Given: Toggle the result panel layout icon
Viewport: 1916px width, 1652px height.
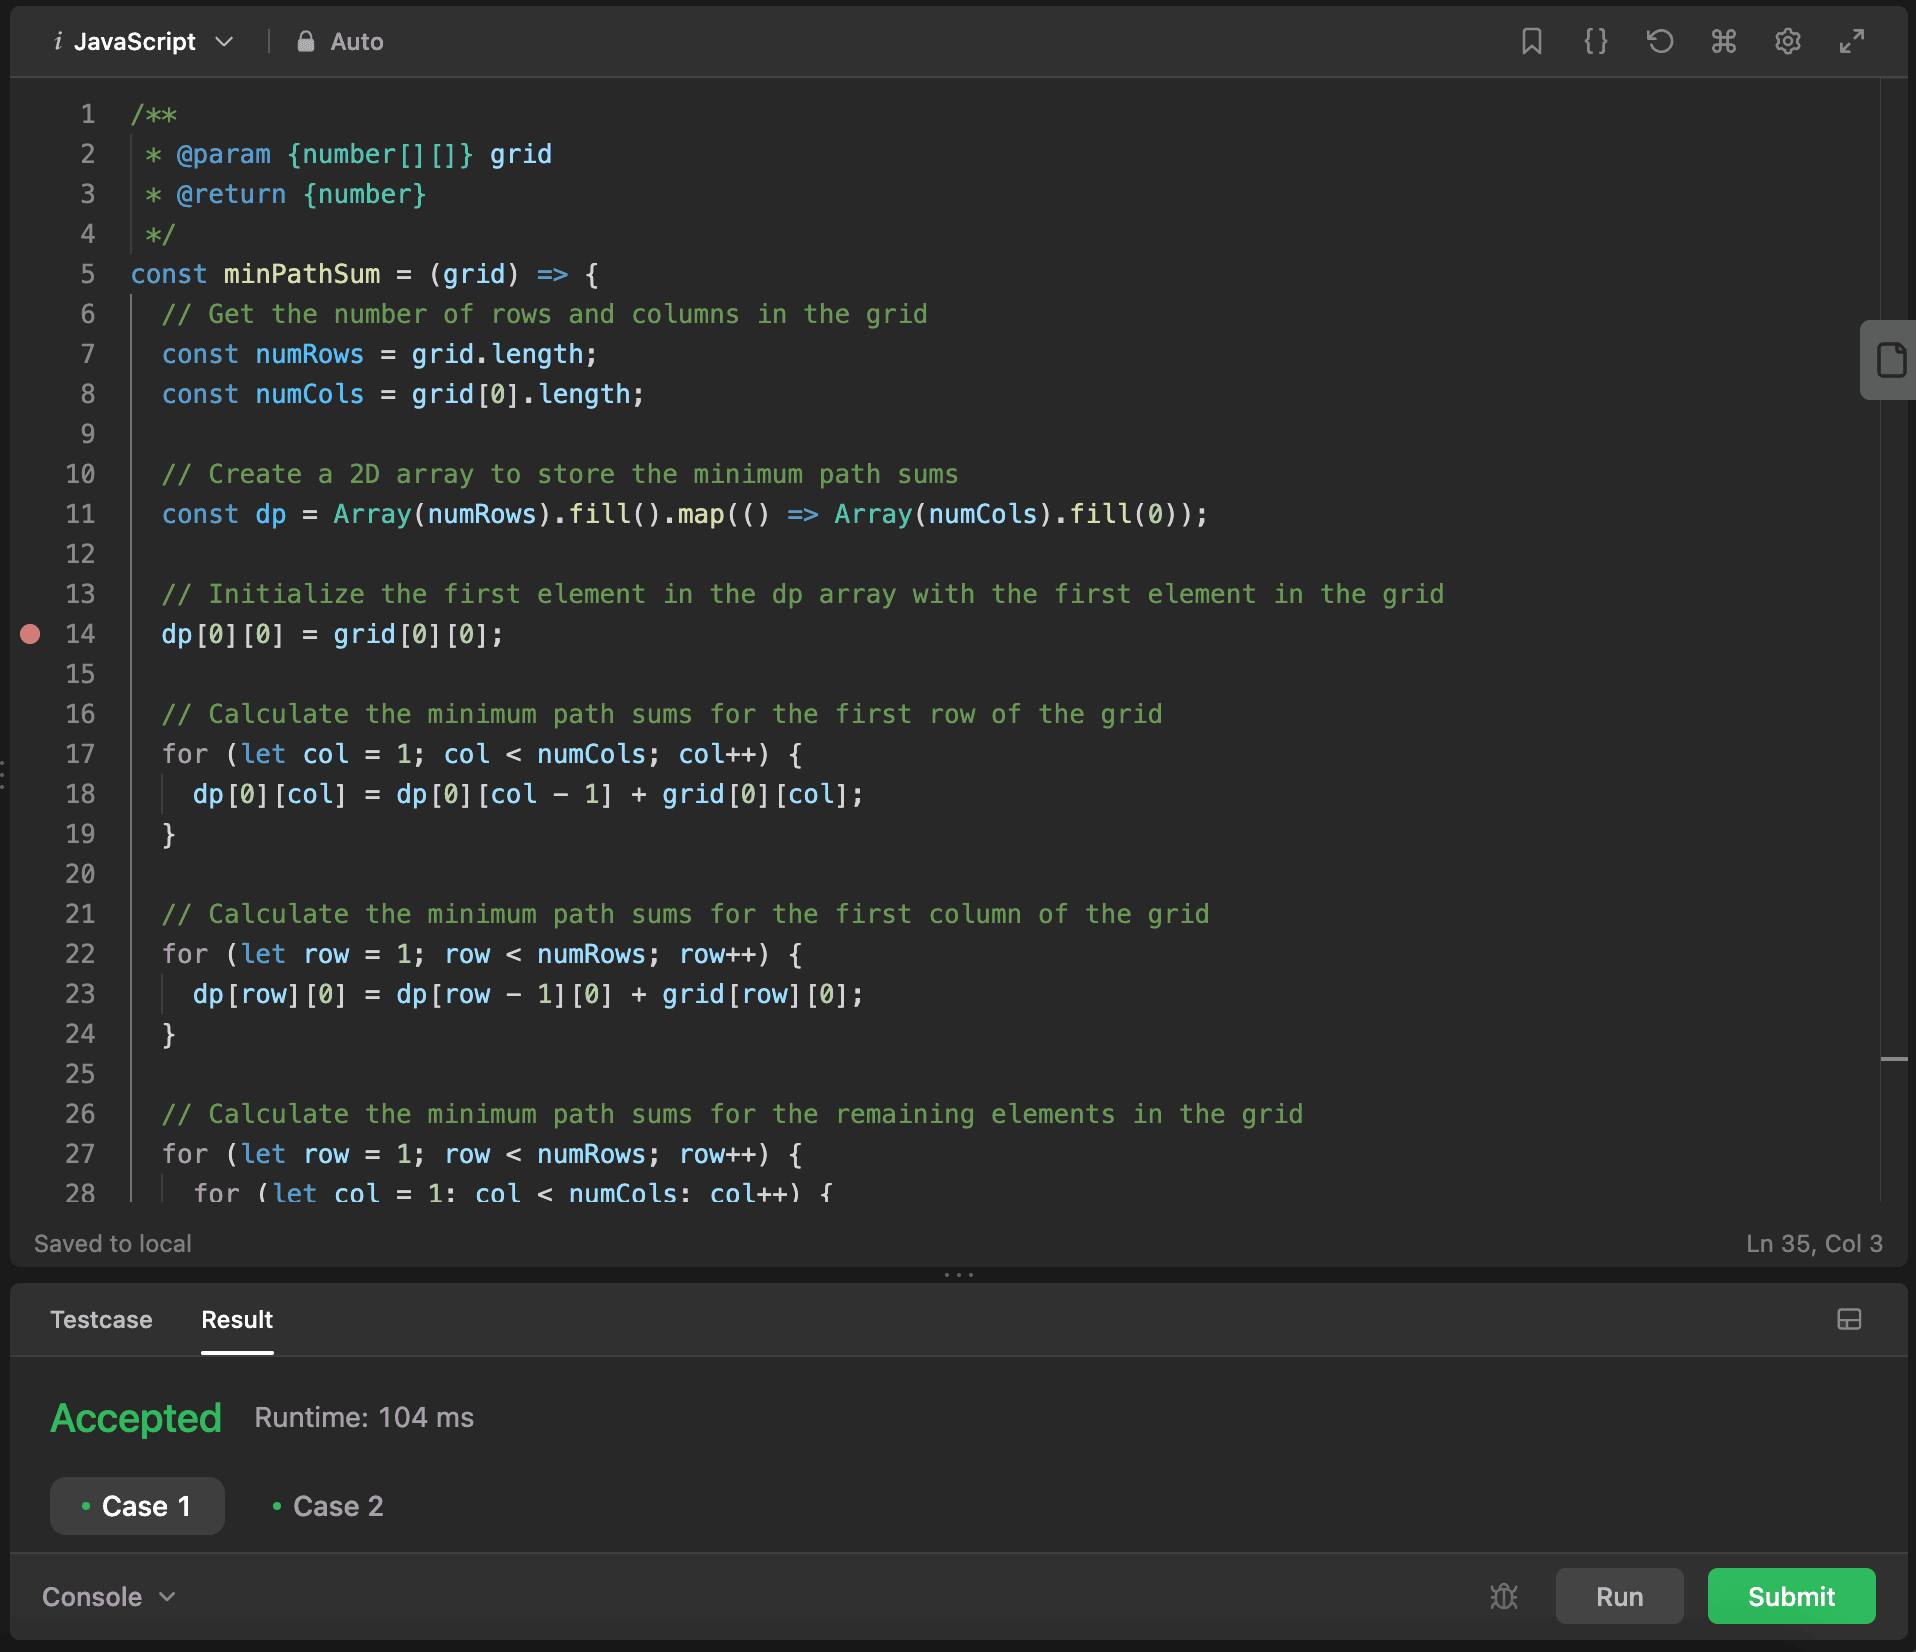Looking at the screenshot, I should click(1849, 1319).
